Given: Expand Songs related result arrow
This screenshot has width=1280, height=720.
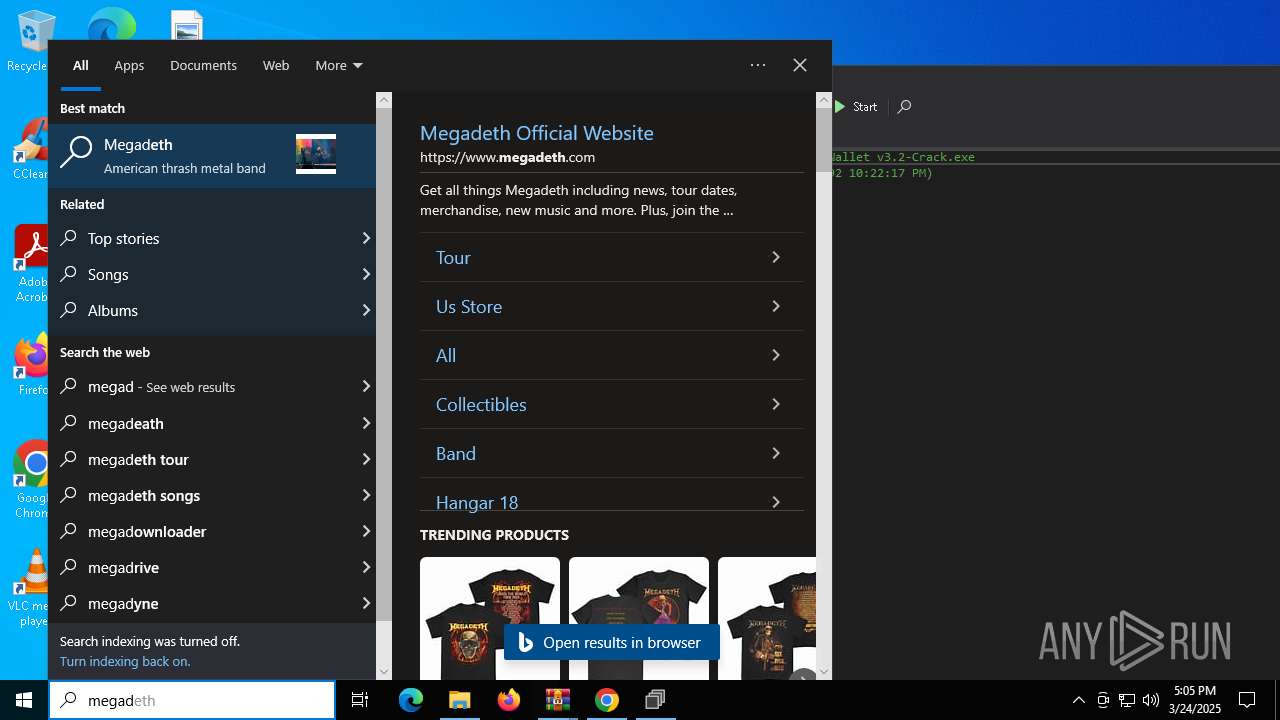Looking at the screenshot, I should [366, 274].
